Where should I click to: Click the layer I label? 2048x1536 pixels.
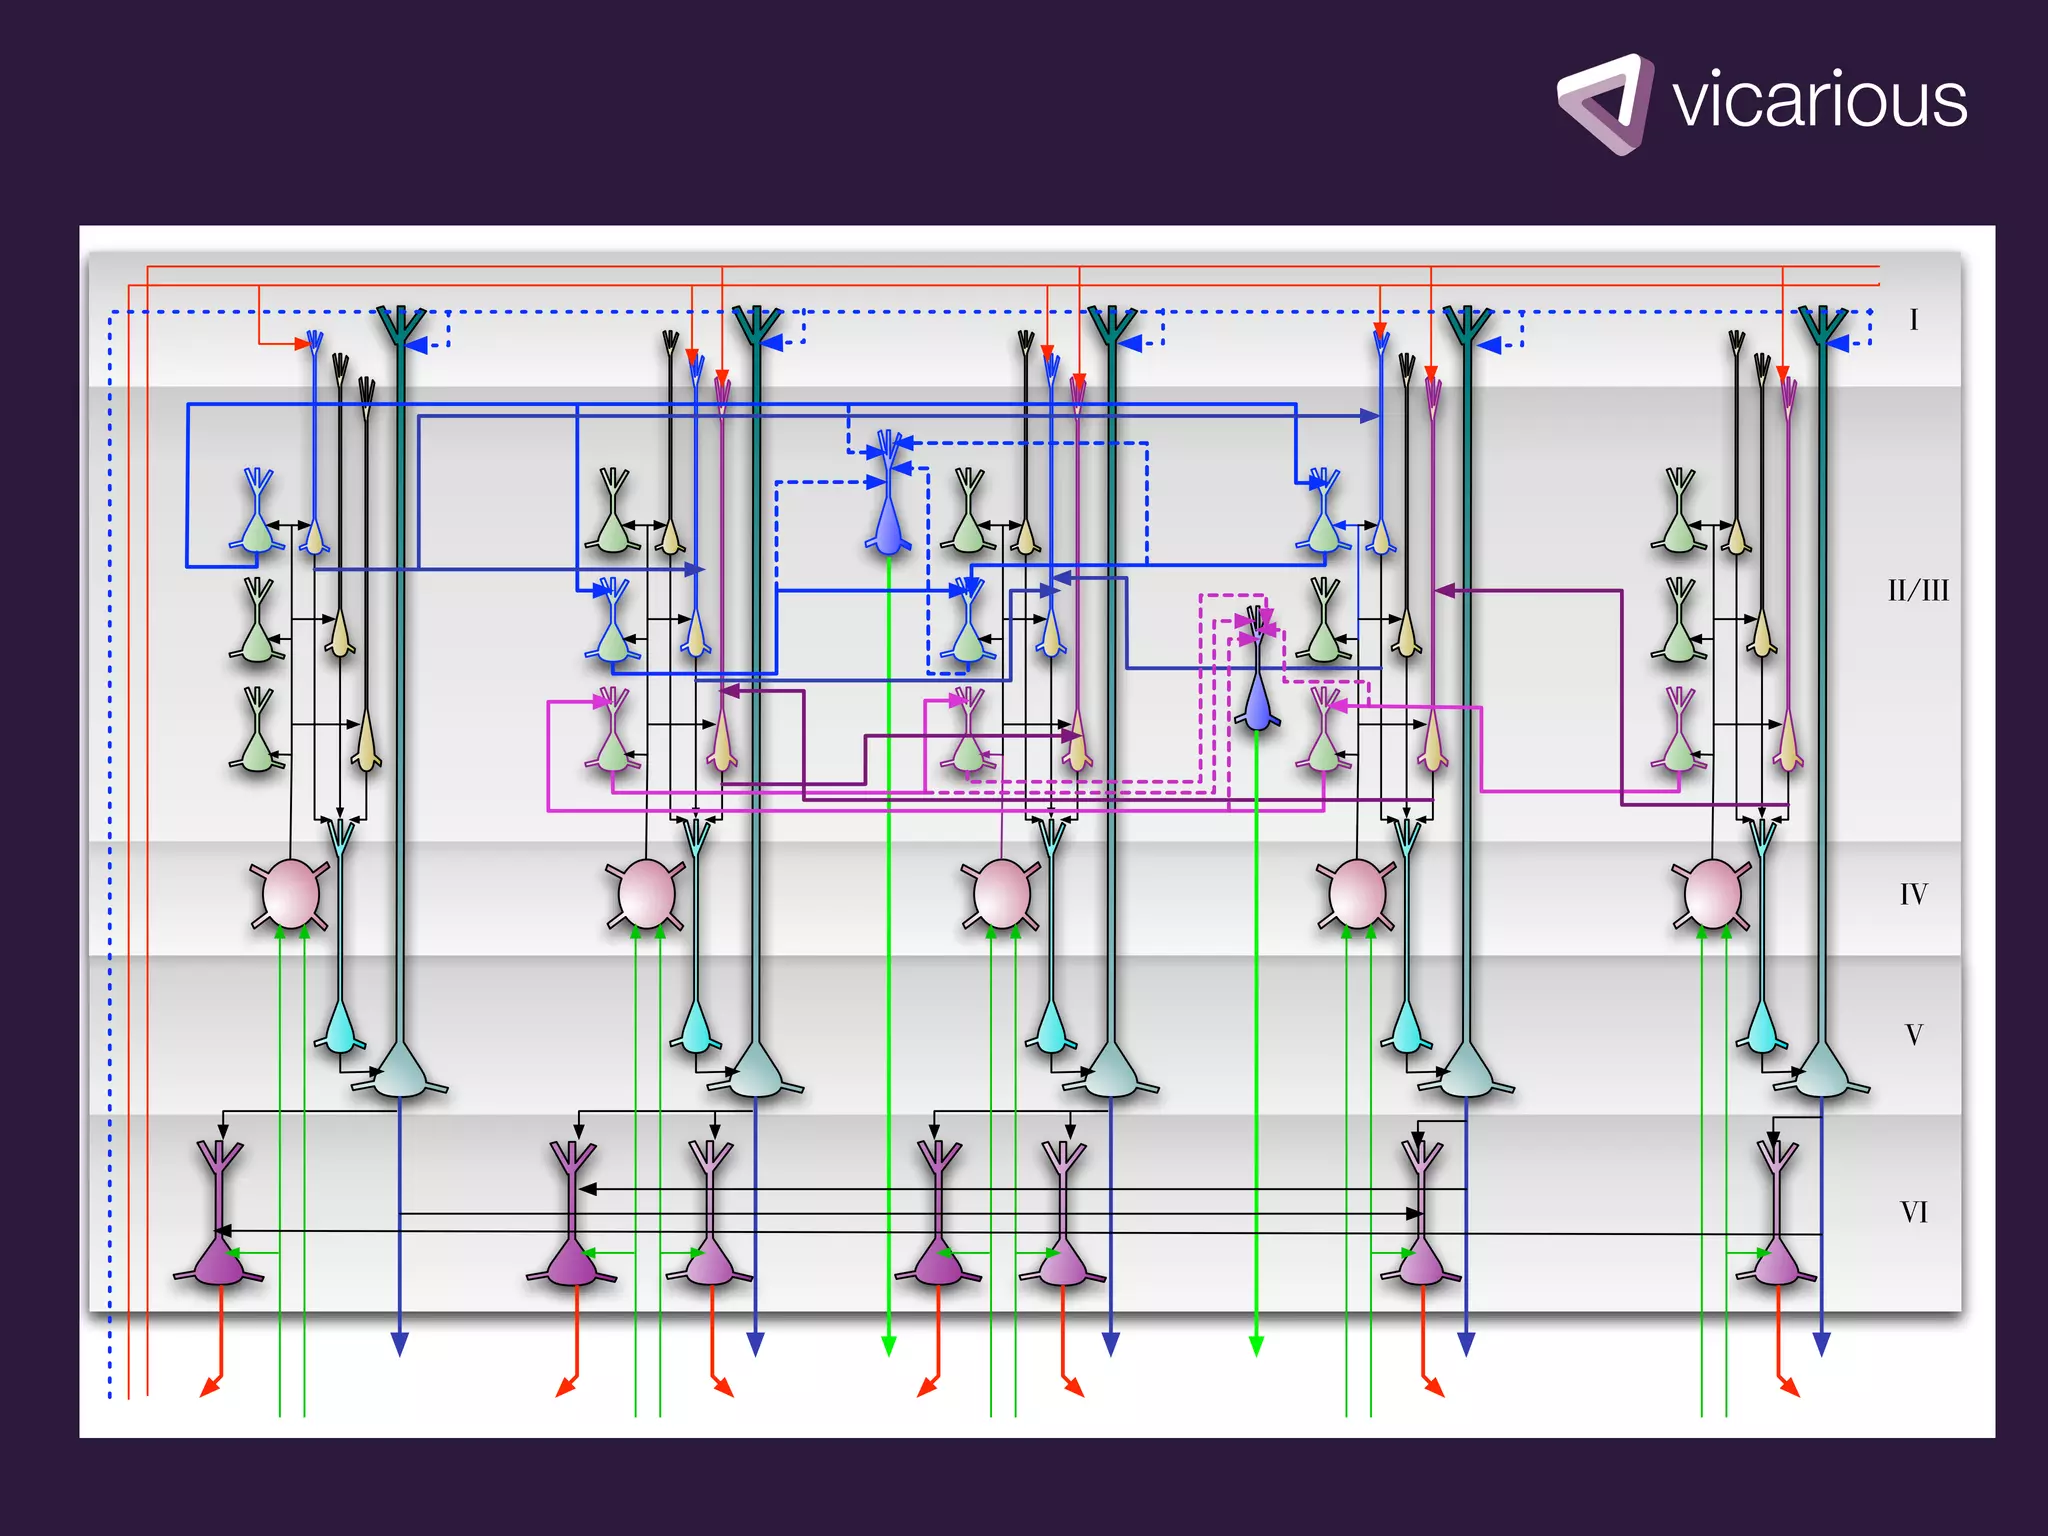(x=1913, y=320)
